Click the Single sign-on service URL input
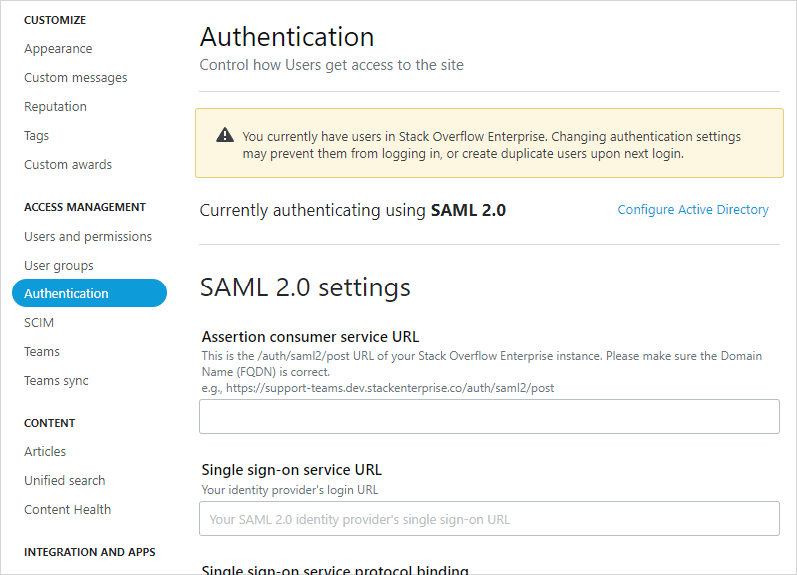The image size is (797, 575). click(x=489, y=519)
